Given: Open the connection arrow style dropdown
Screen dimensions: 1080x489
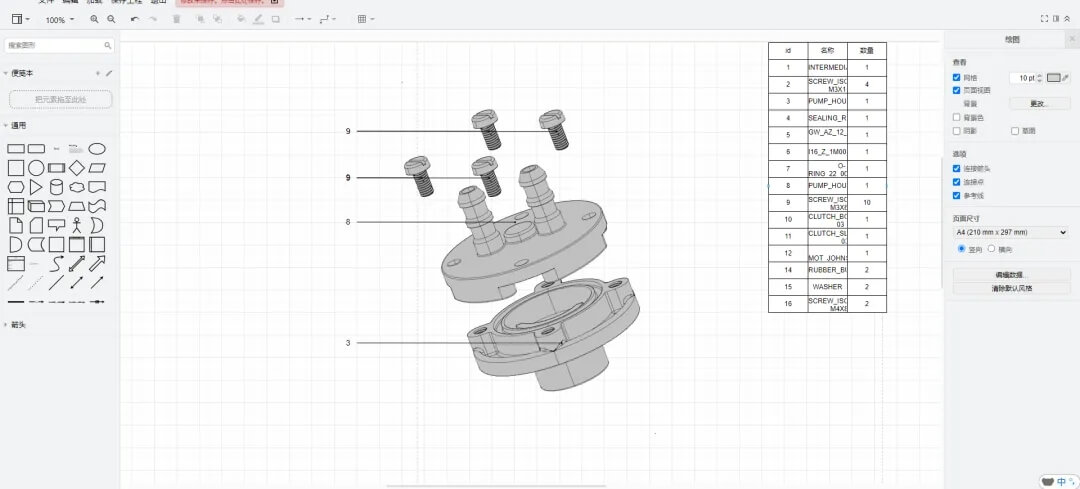Looking at the screenshot, I should (x=302, y=19).
